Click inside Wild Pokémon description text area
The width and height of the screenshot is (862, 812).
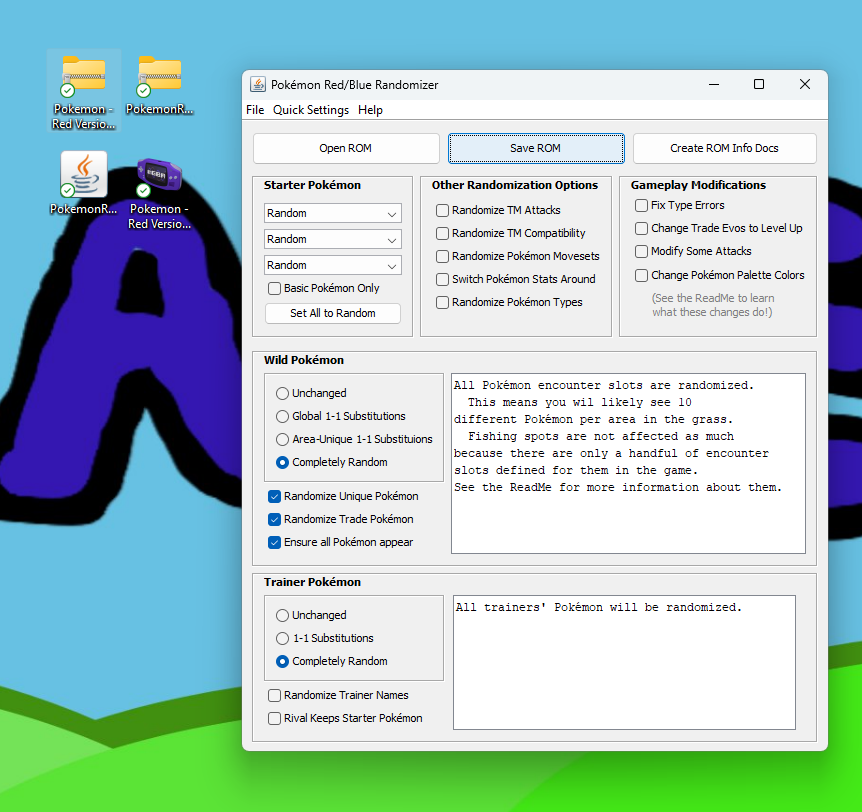(x=628, y=463)
